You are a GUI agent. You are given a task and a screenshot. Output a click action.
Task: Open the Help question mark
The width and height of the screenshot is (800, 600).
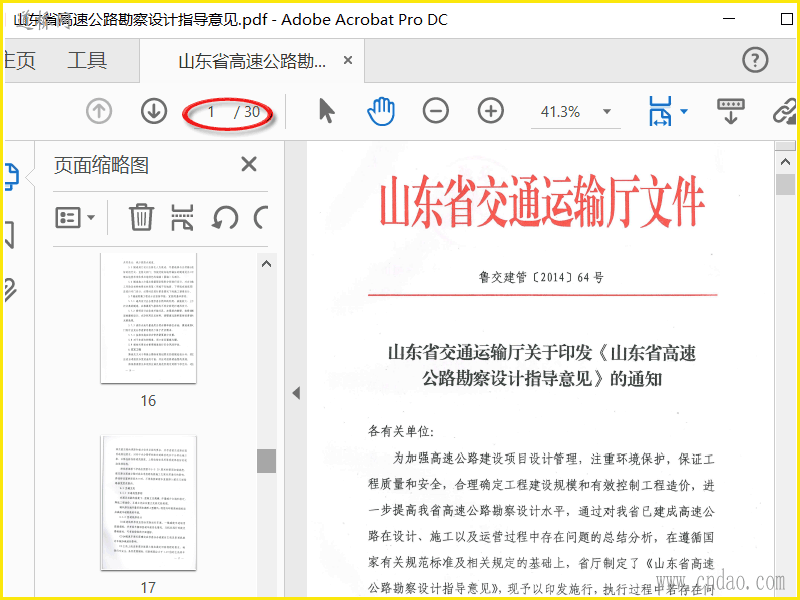pyautogui.click(x=755, y=60)
